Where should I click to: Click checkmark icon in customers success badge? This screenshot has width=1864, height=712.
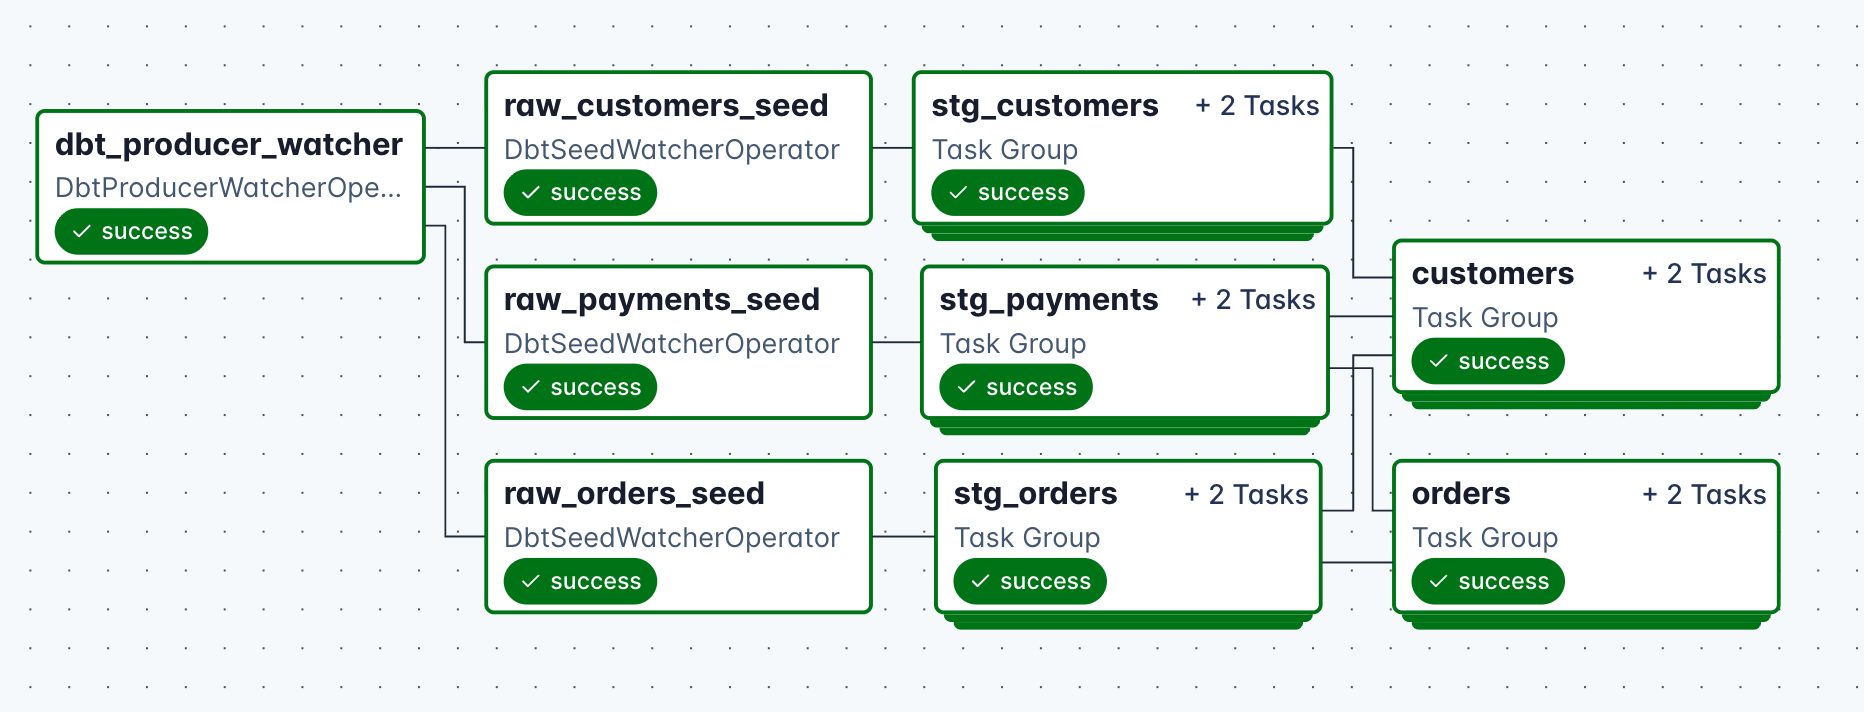(x=1438, y=361)
